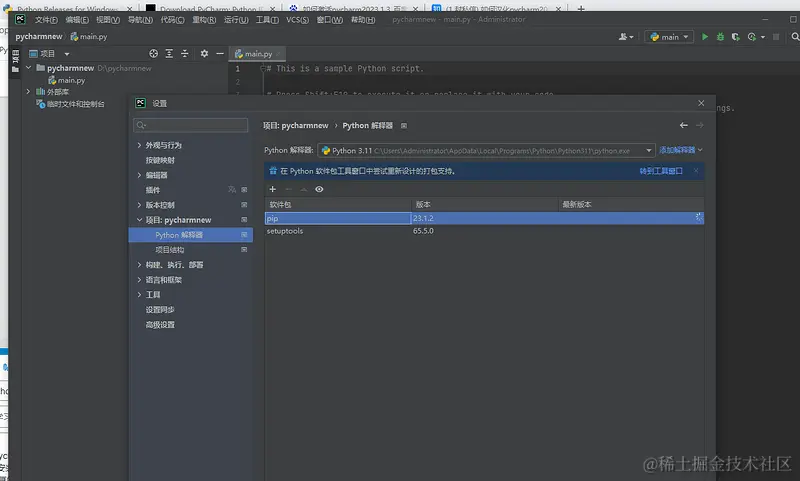
Task: Open 导航(N) menu
Action: [140, 20]
